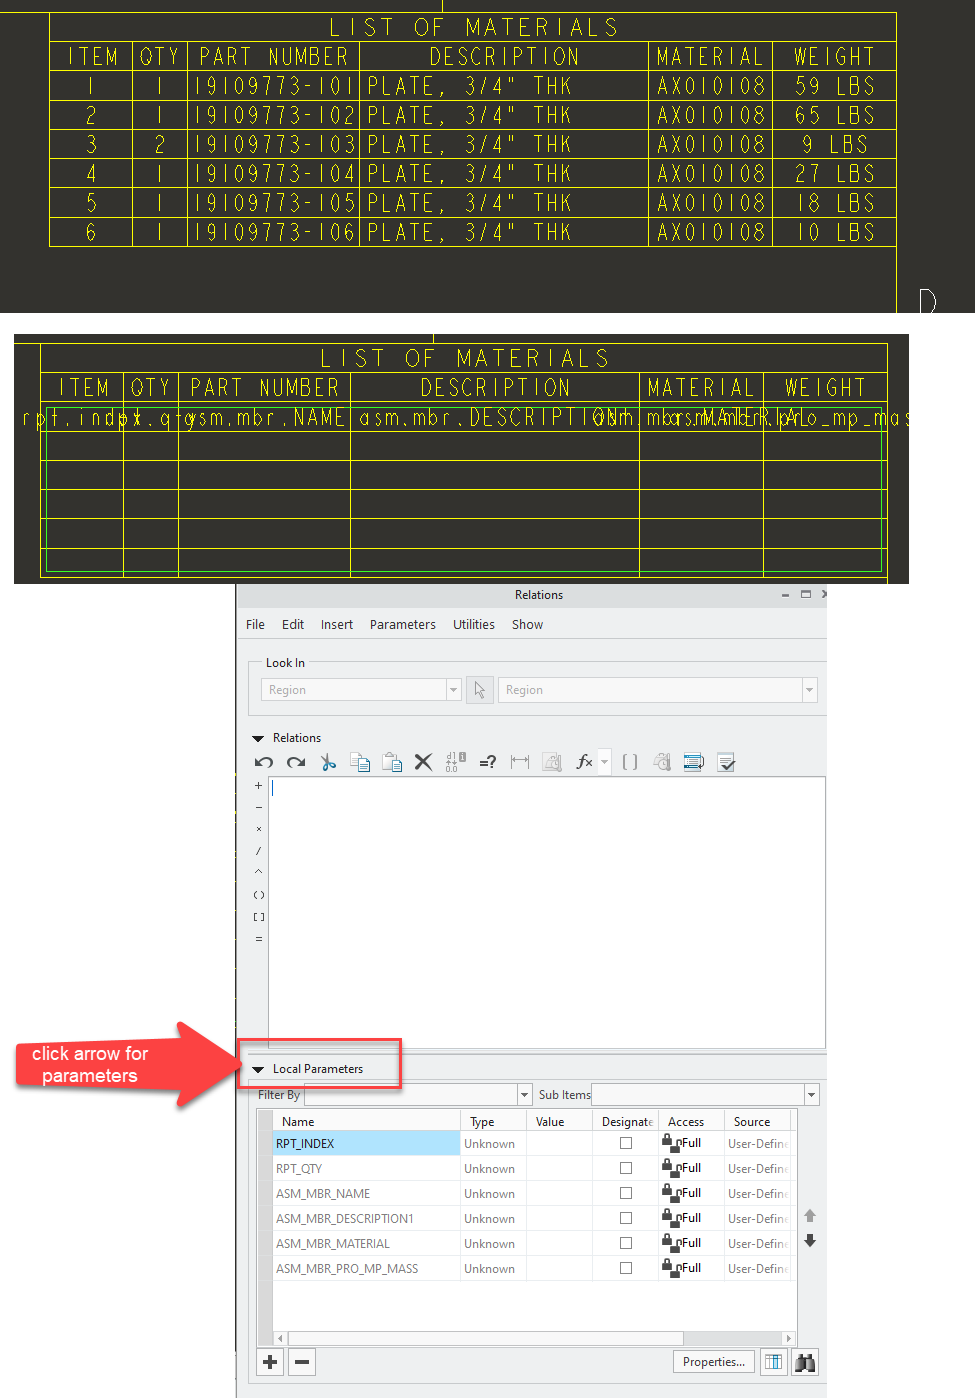Move parameter up using the up arrow
Image resolution: width=975 pixels, height=1398 pixels.
[810, 1216]
